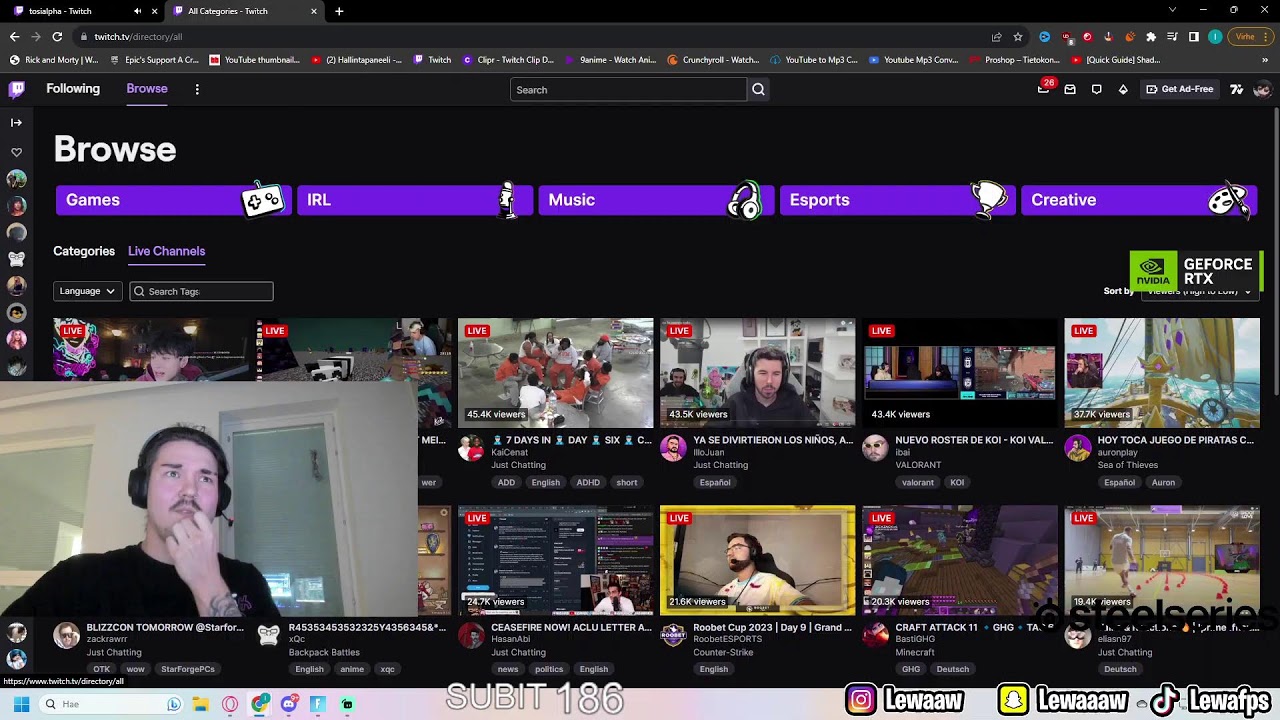Open ibai's 43.4K viewers VALORANT thumbnail

click(x=960, y=373)
